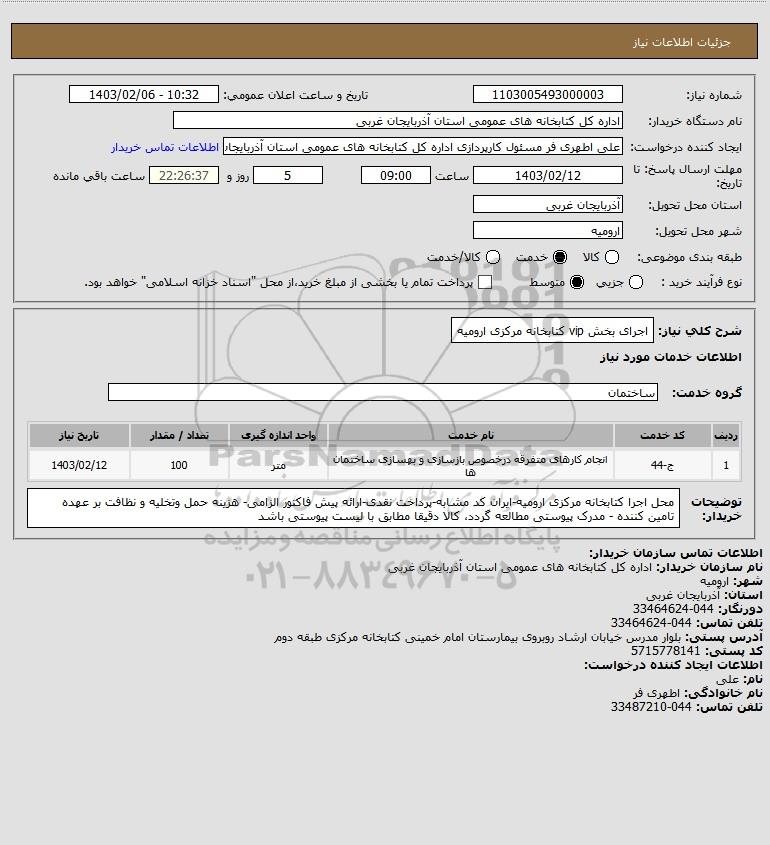
Task: Select the خدمت radio button
Action: [x=560, y=258]
